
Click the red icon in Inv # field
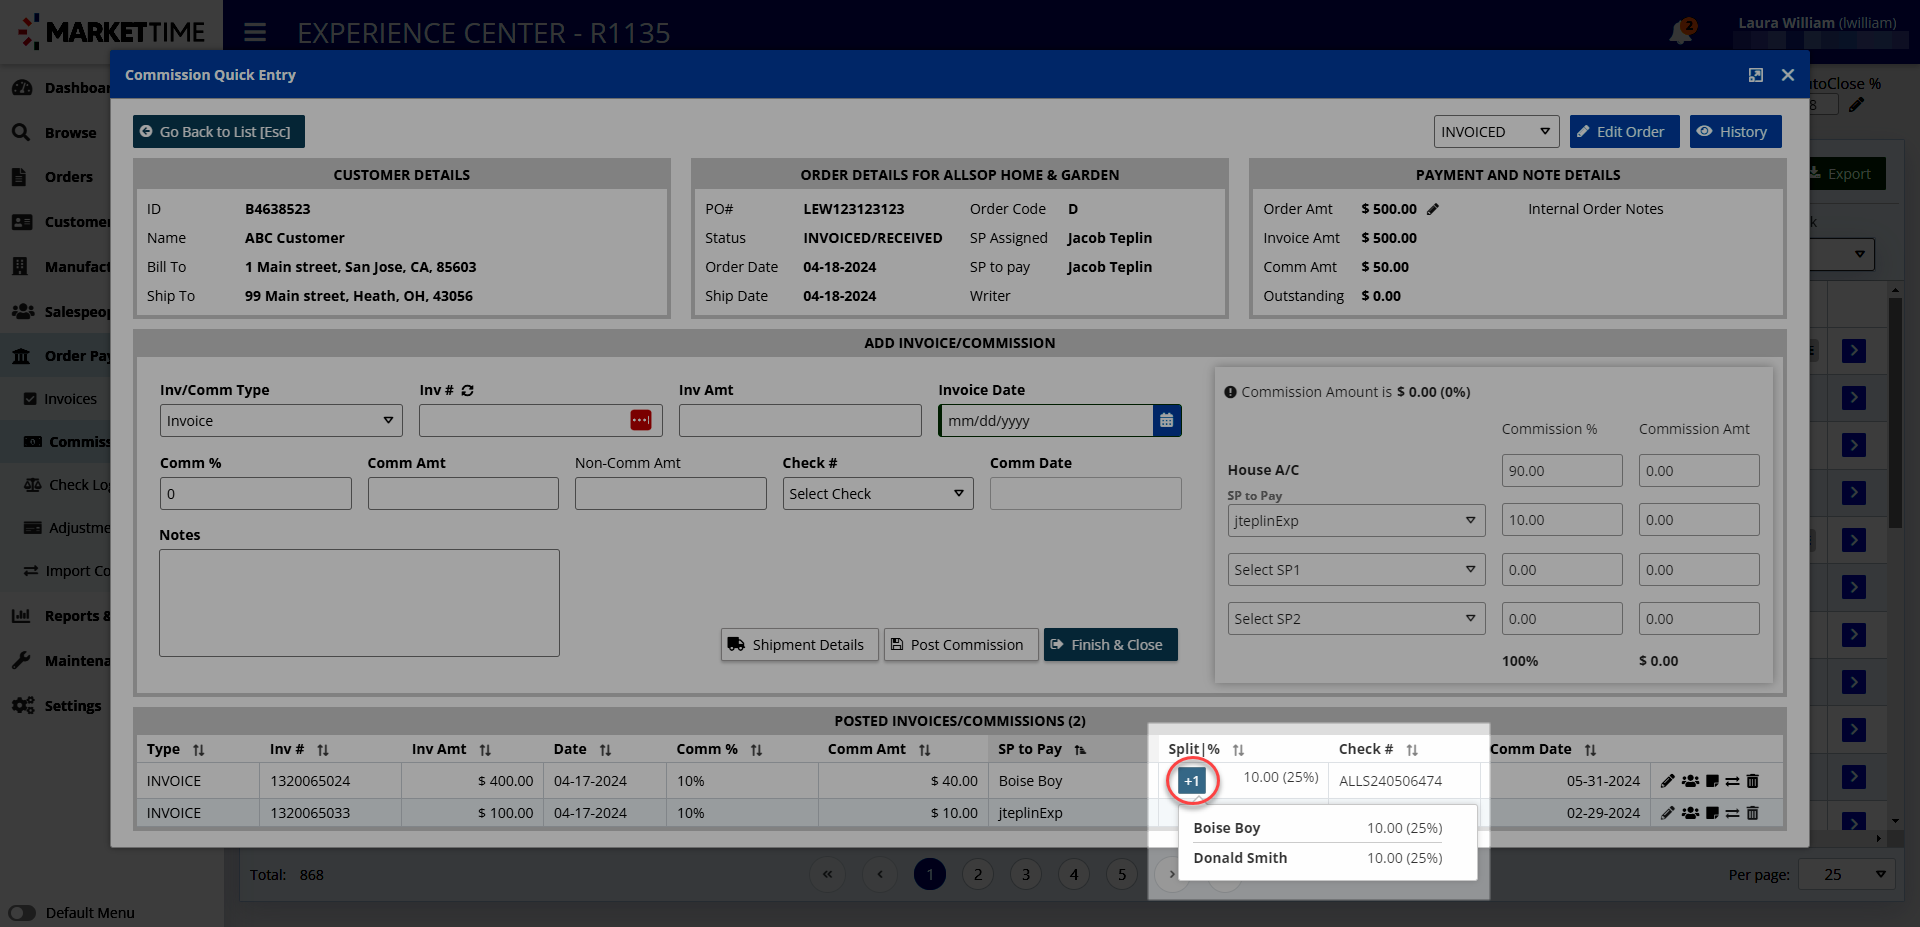pos(640,421)
